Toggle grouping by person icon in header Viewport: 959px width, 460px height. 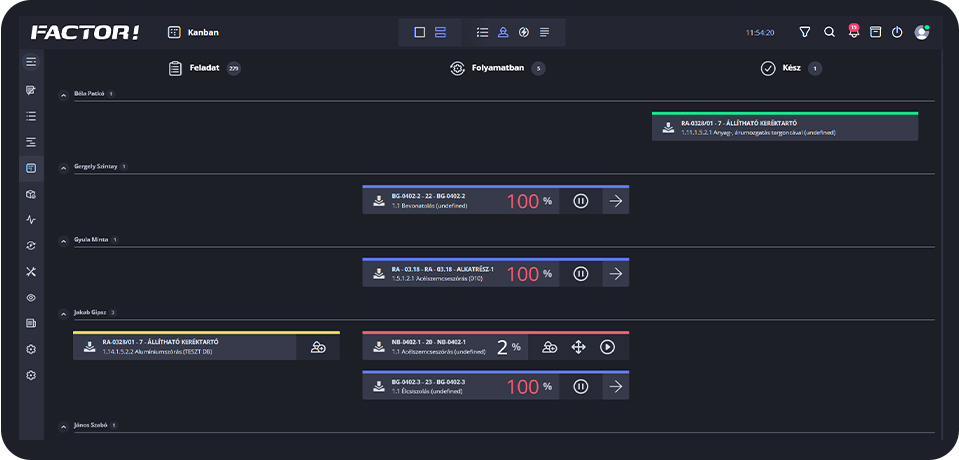pos(503,32)
